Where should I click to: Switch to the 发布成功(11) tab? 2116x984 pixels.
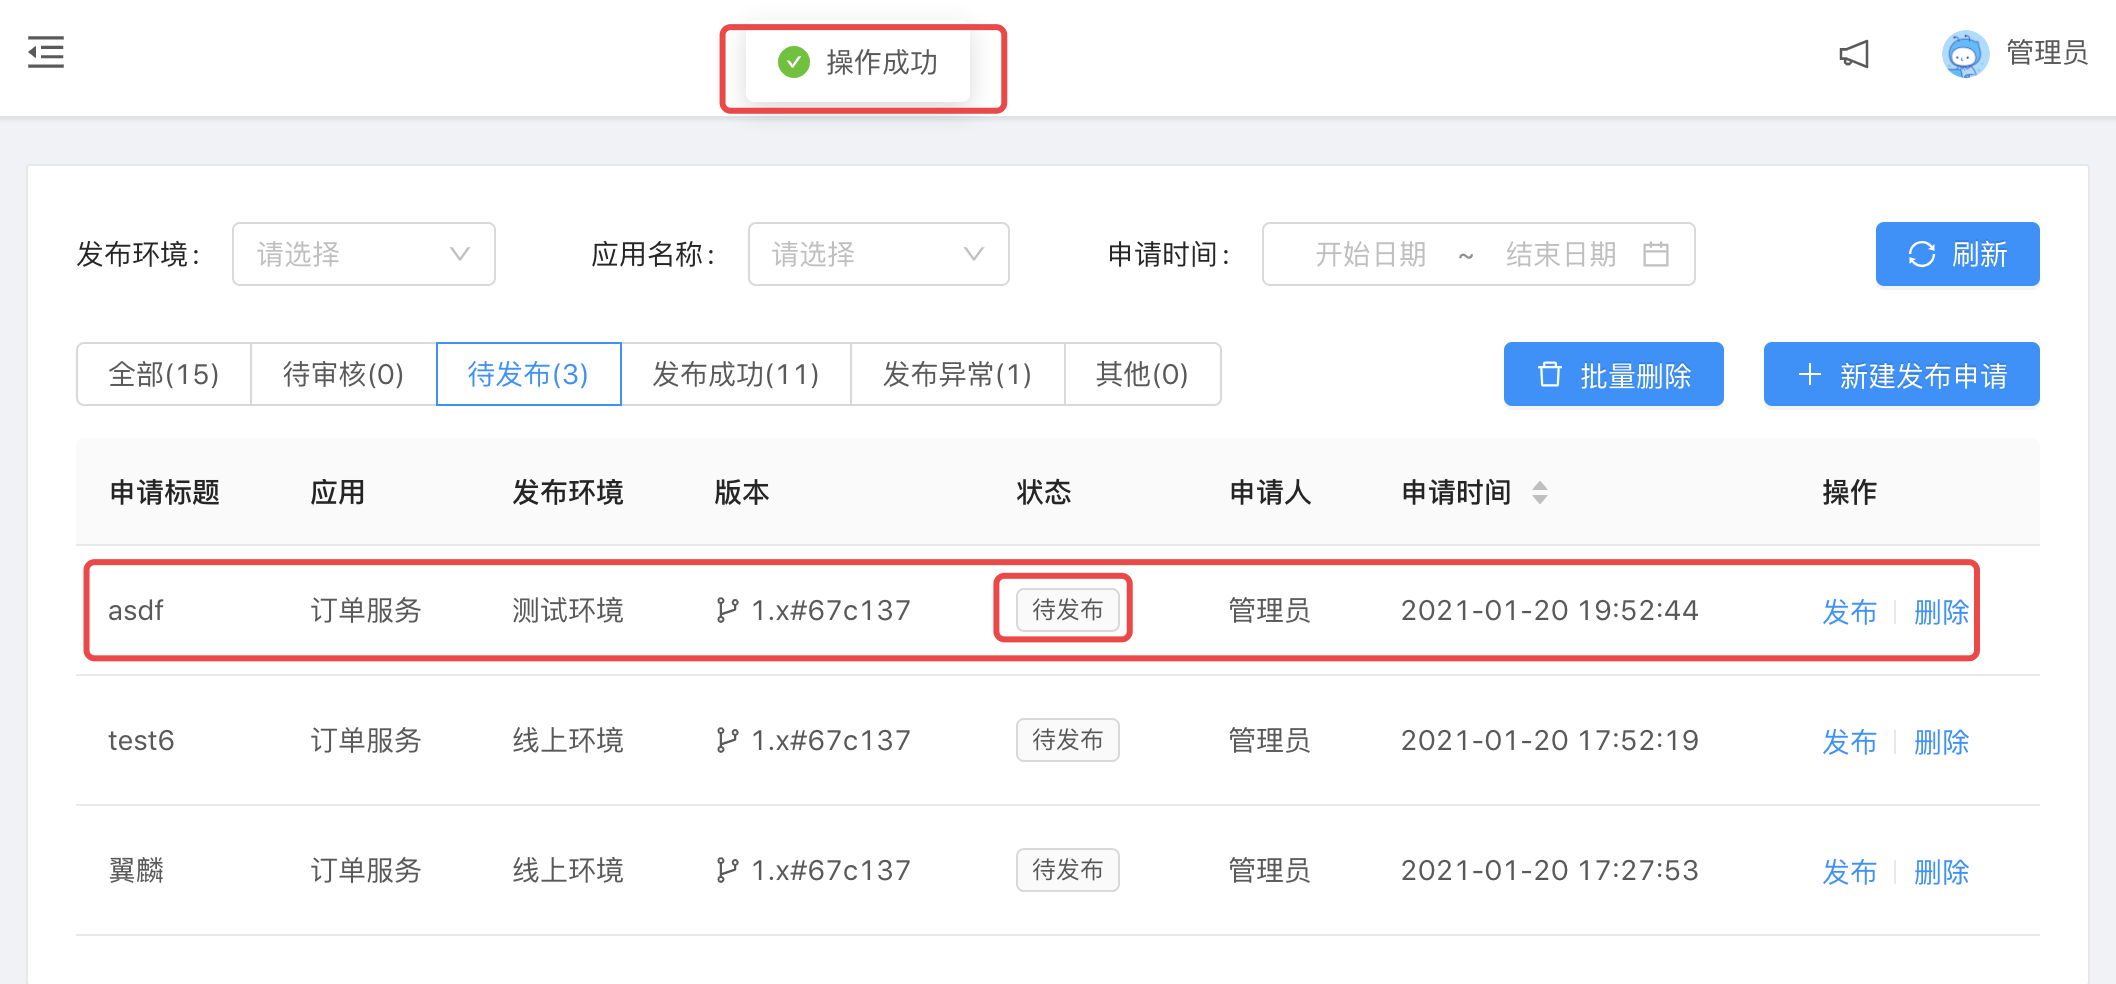pyautogui.click(x=736, y=374)
